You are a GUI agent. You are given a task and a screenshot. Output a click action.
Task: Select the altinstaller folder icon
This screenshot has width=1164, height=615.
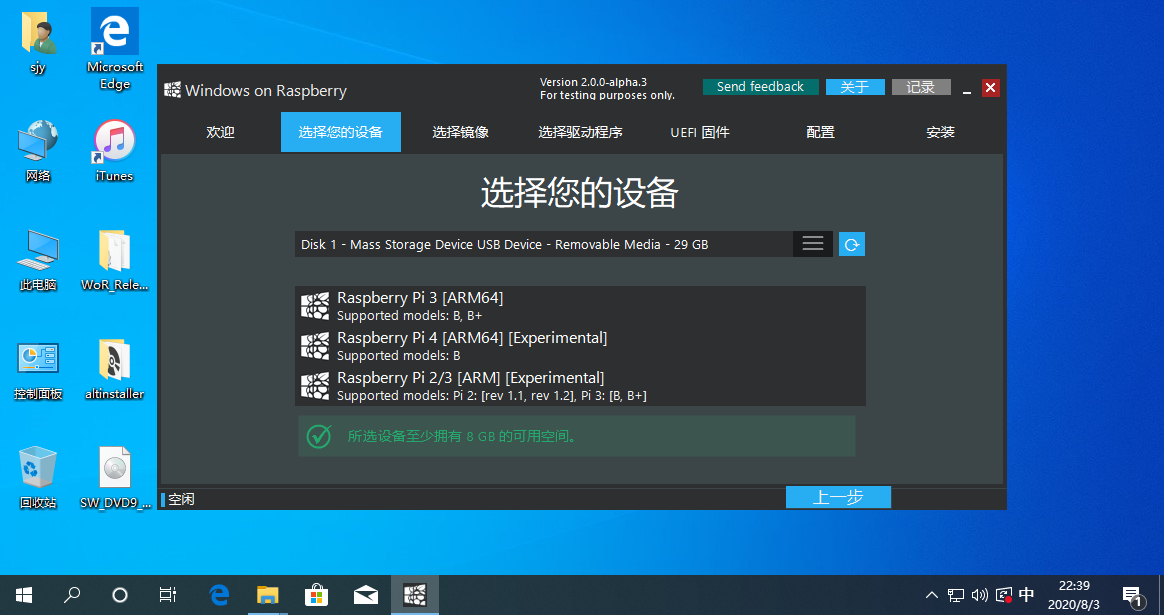114,369
